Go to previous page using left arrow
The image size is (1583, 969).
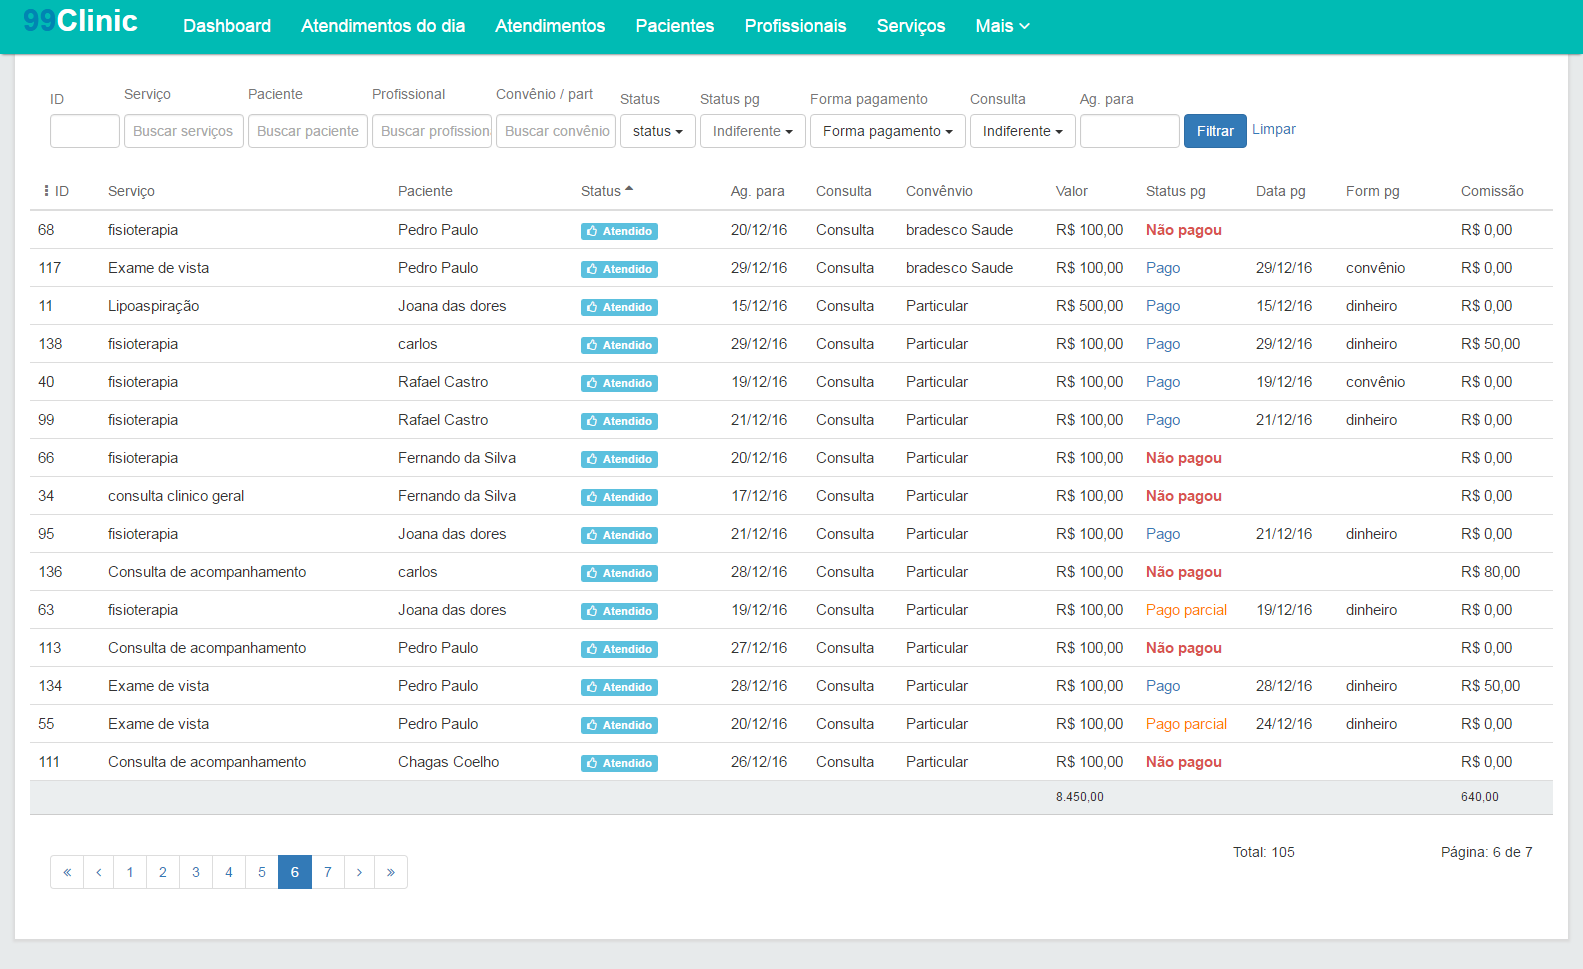point(98,872)
